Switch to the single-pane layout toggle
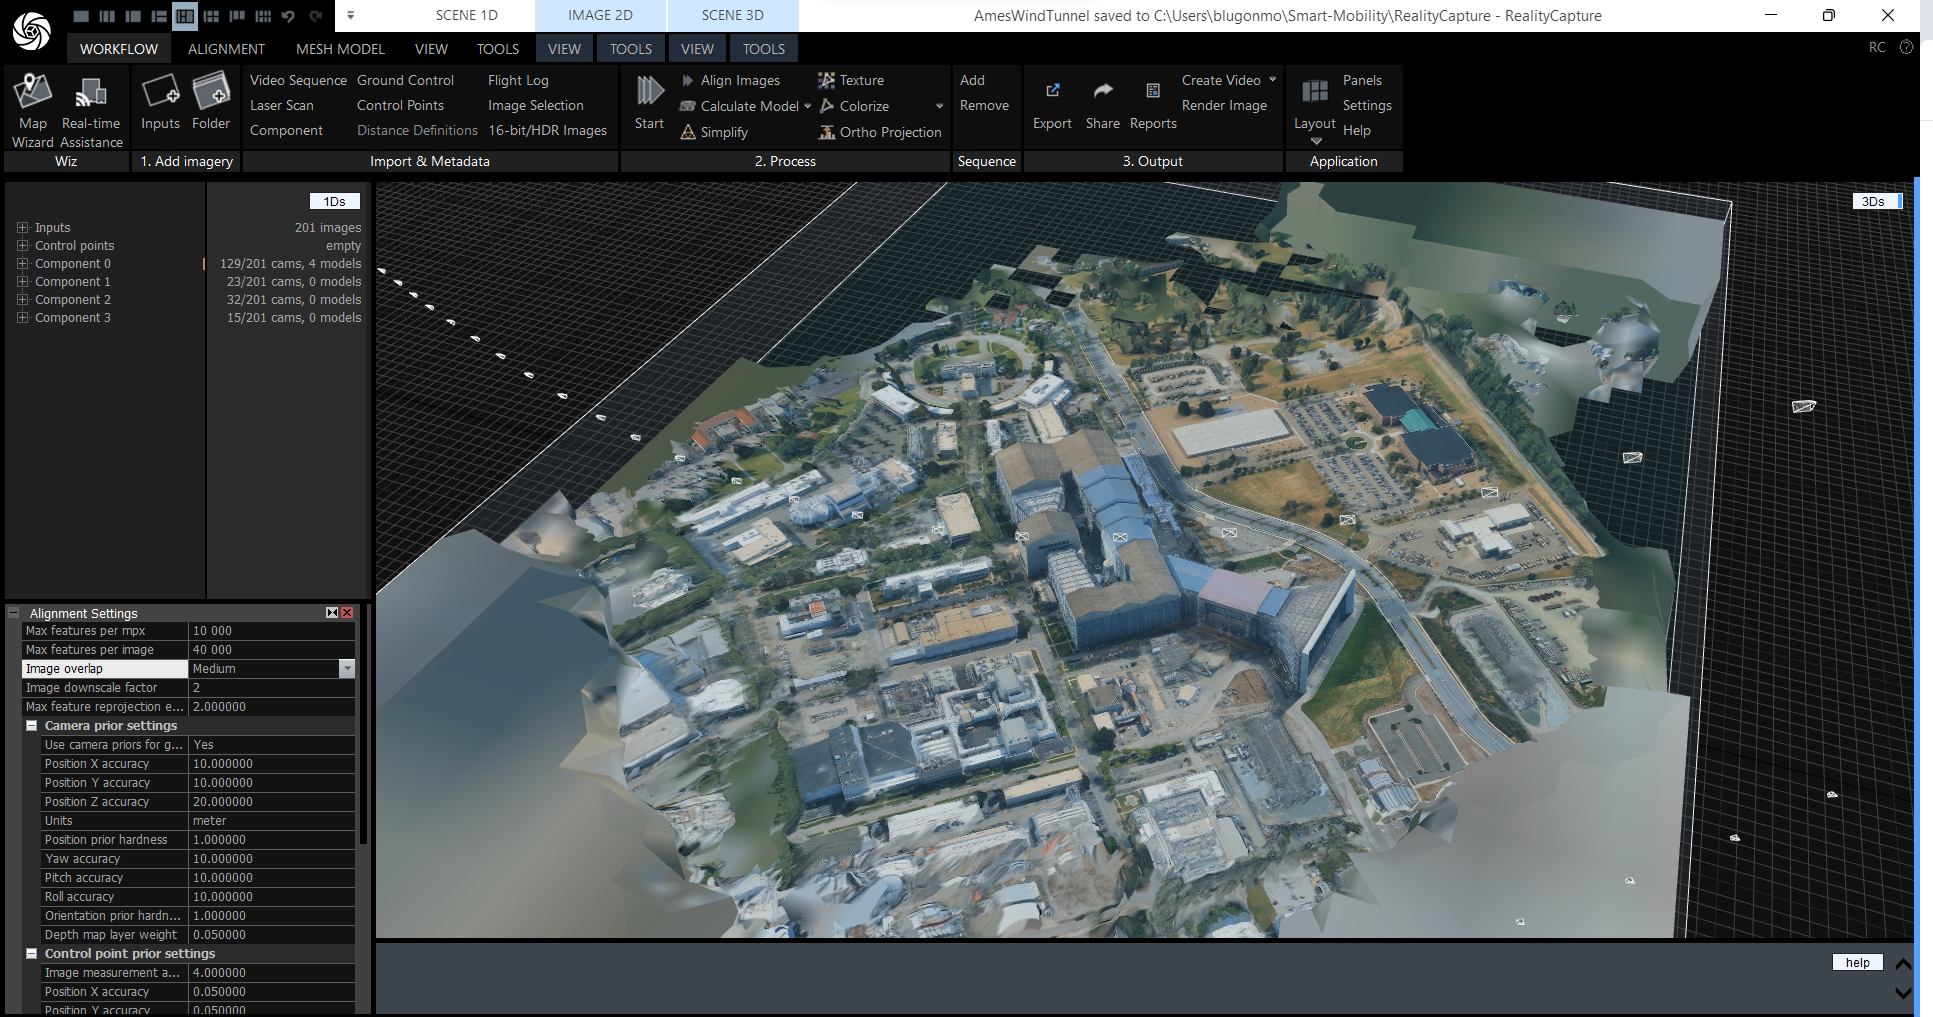Screen dimensions: 1933x1017 (81, 16)
